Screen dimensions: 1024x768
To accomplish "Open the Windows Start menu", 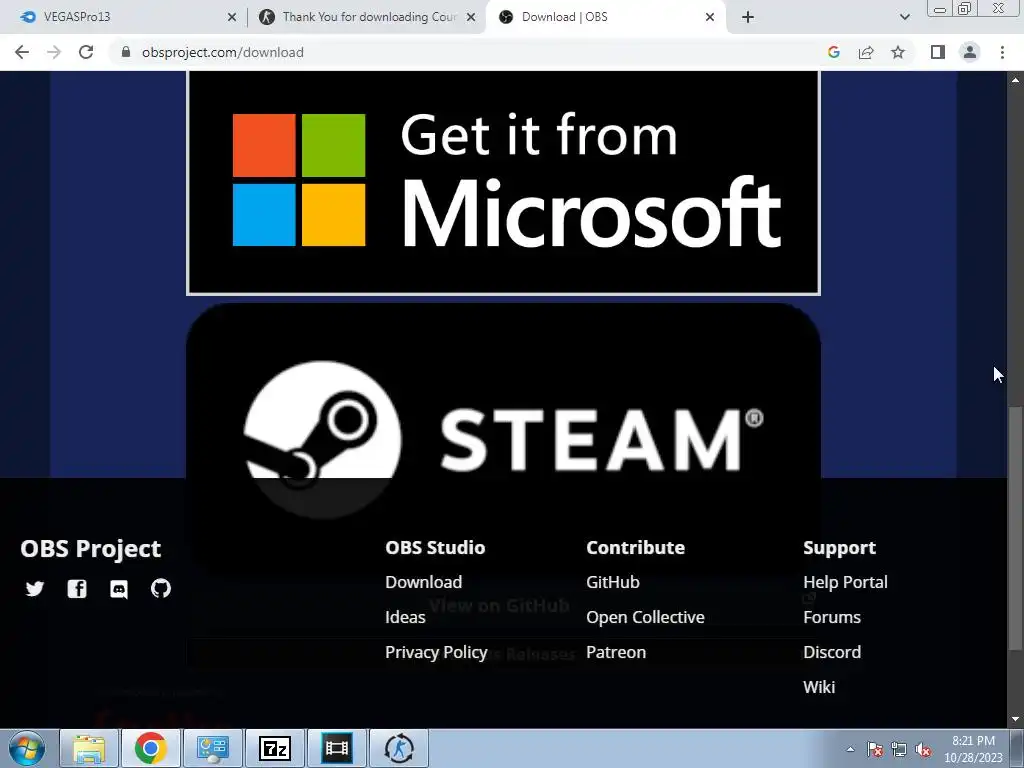I will pyautogui.click(x=27, y=748).
